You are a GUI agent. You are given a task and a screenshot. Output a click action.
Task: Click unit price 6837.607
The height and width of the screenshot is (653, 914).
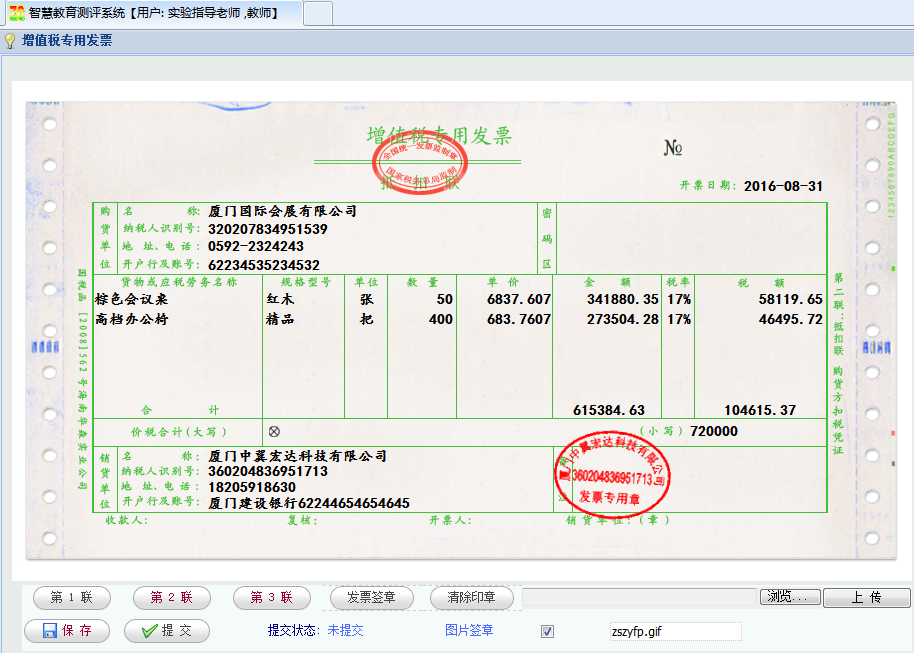tap(519, 299)
